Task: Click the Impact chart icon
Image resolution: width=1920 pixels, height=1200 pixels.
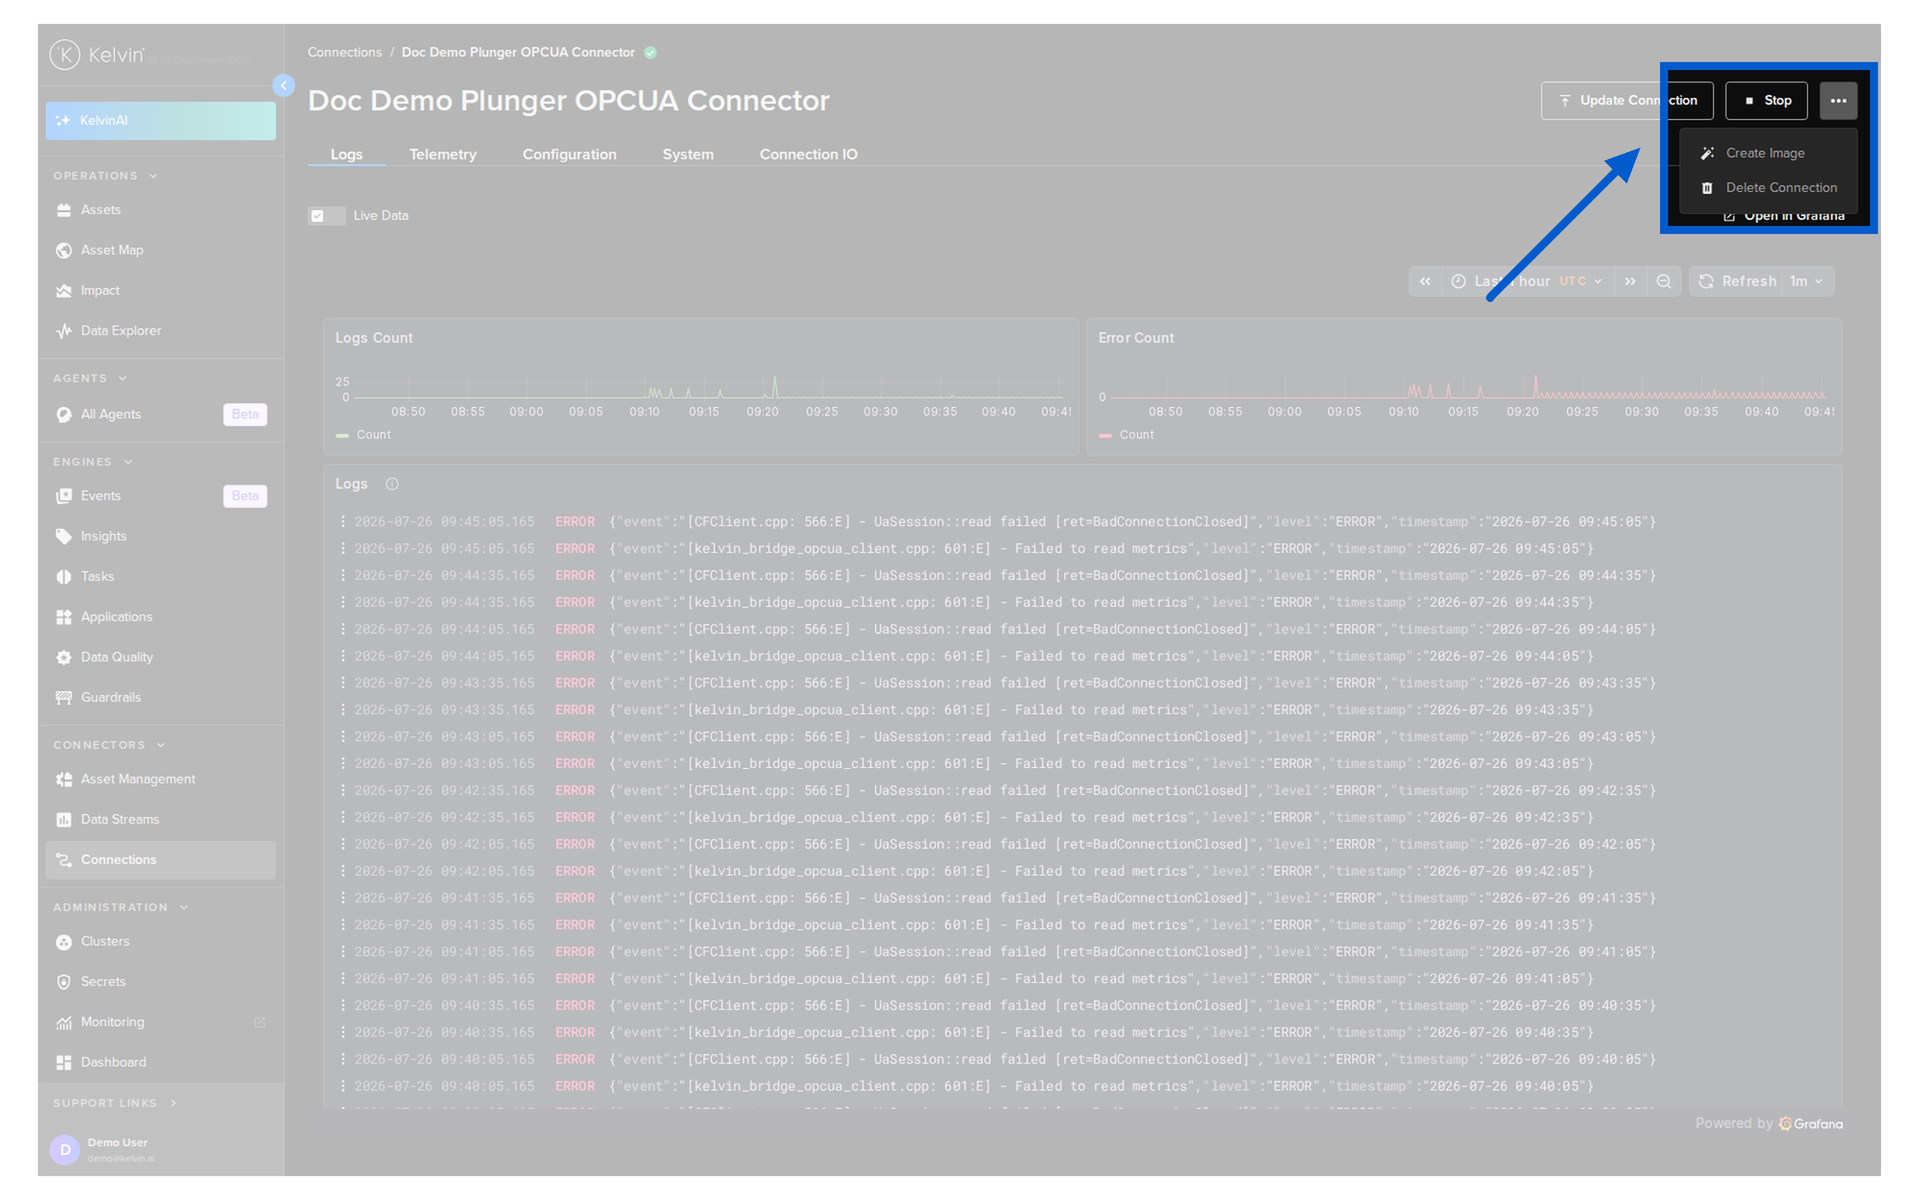Action: (64, 291)
